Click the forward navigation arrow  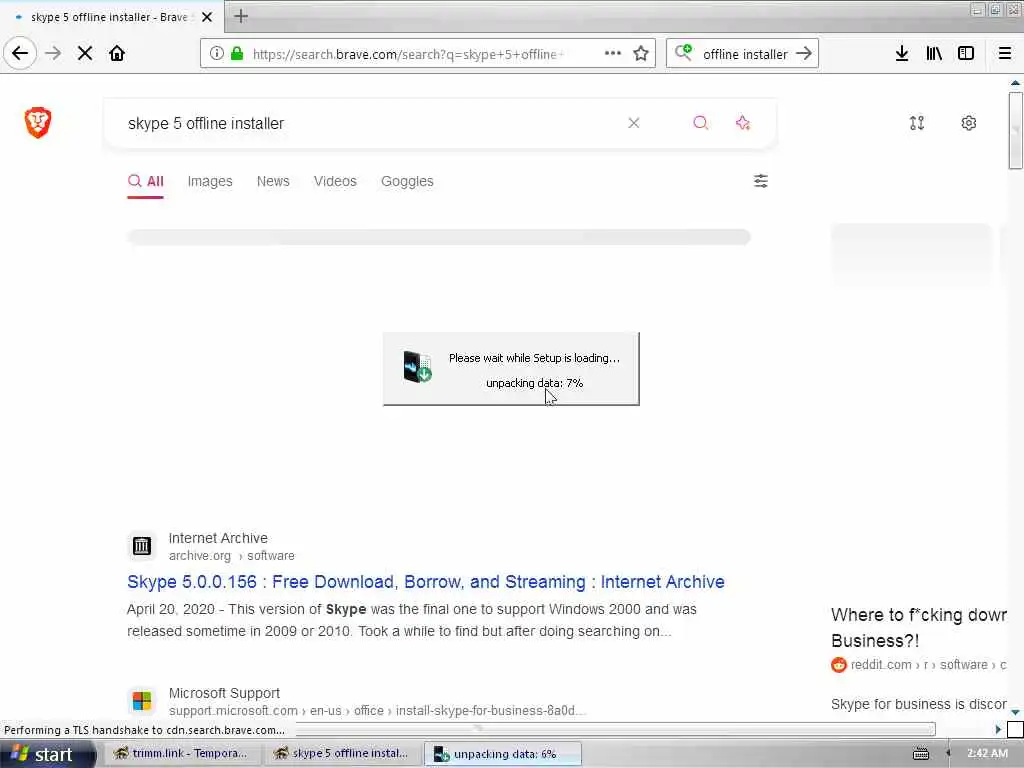(x=54, y=53)
